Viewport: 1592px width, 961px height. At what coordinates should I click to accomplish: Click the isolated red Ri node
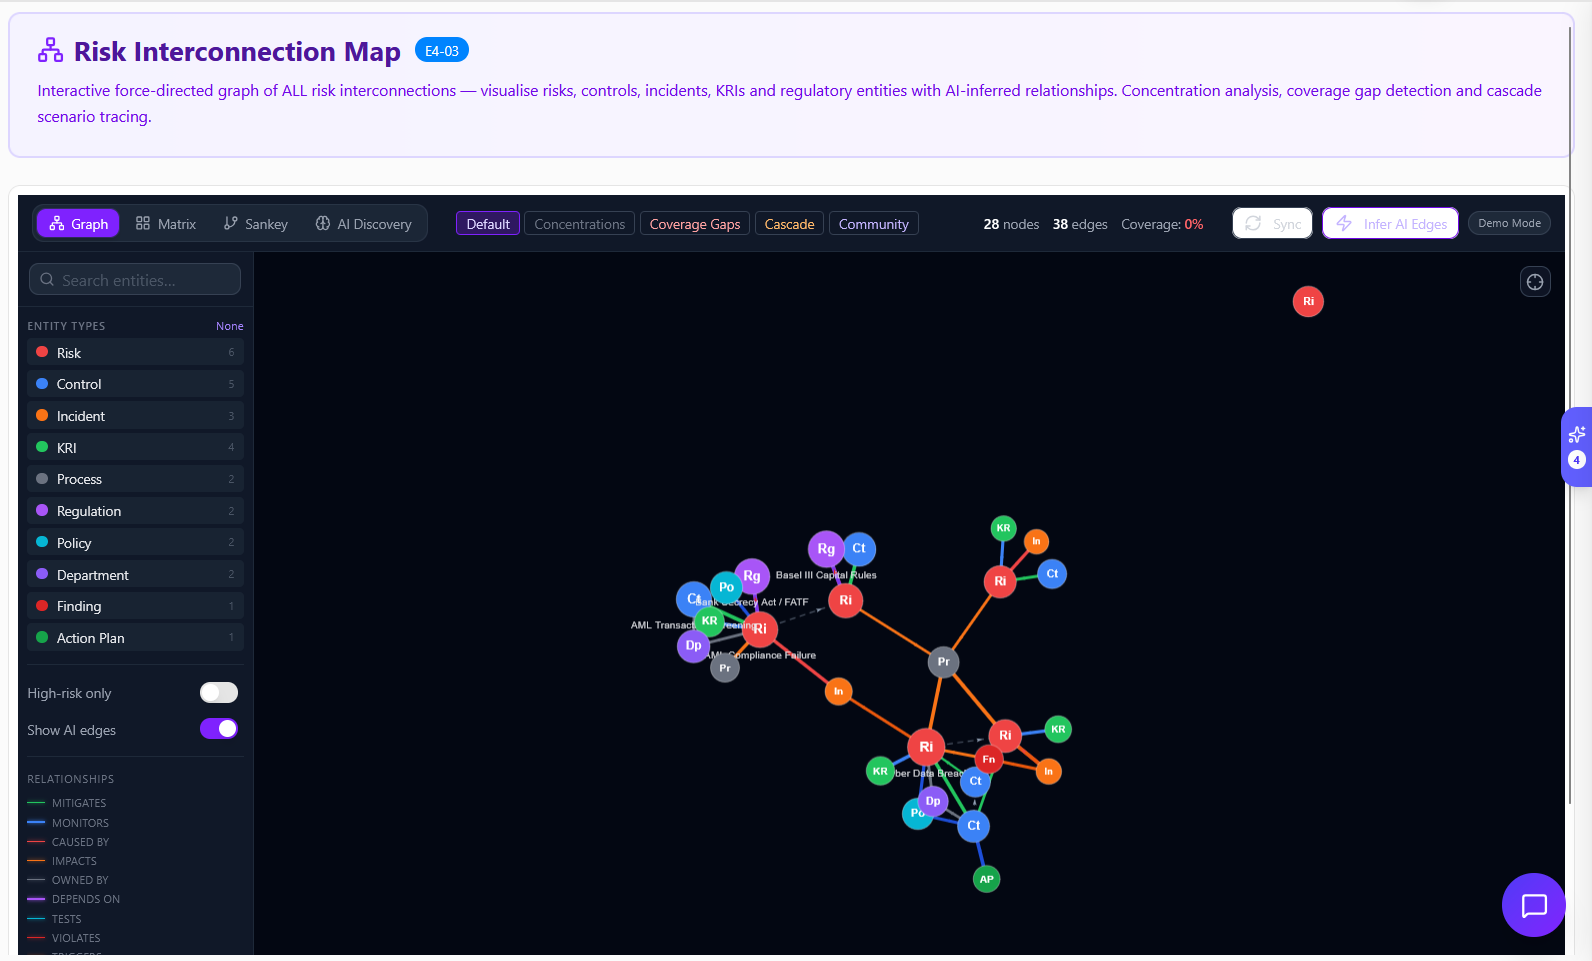[x=1307, y=302]
